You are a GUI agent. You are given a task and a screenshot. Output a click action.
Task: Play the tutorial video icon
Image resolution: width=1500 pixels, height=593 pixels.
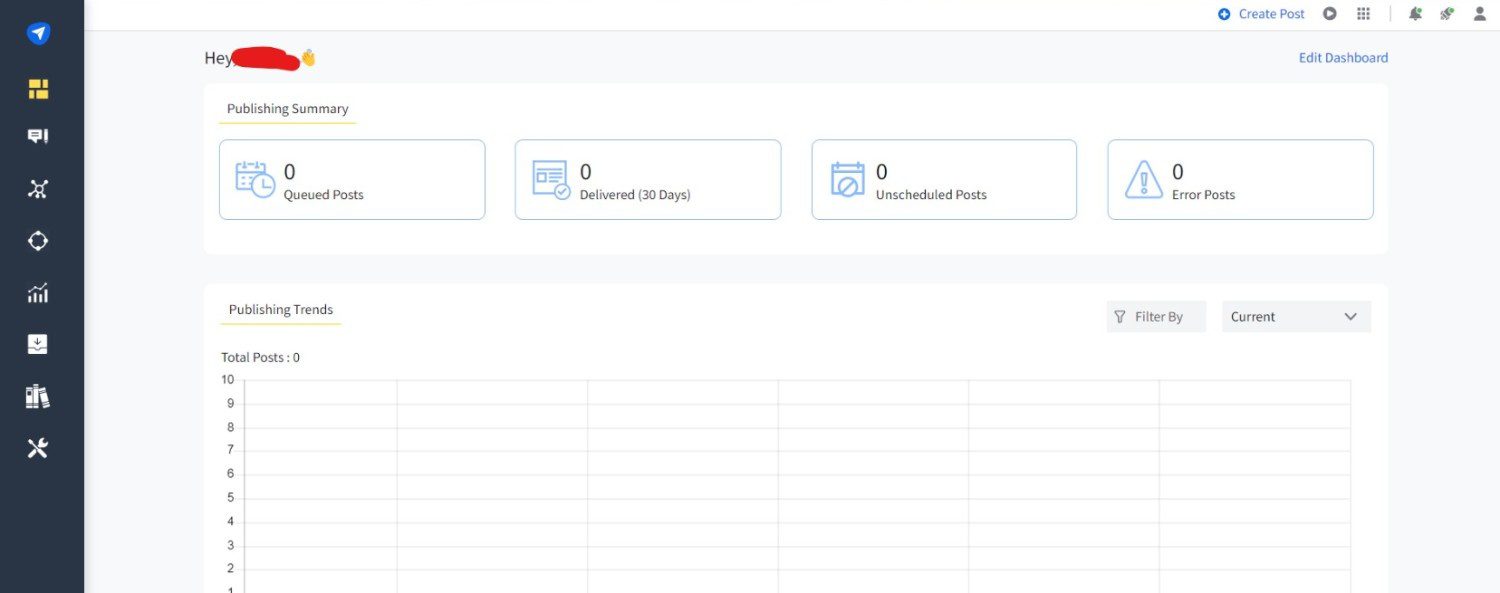[1330, 13]
